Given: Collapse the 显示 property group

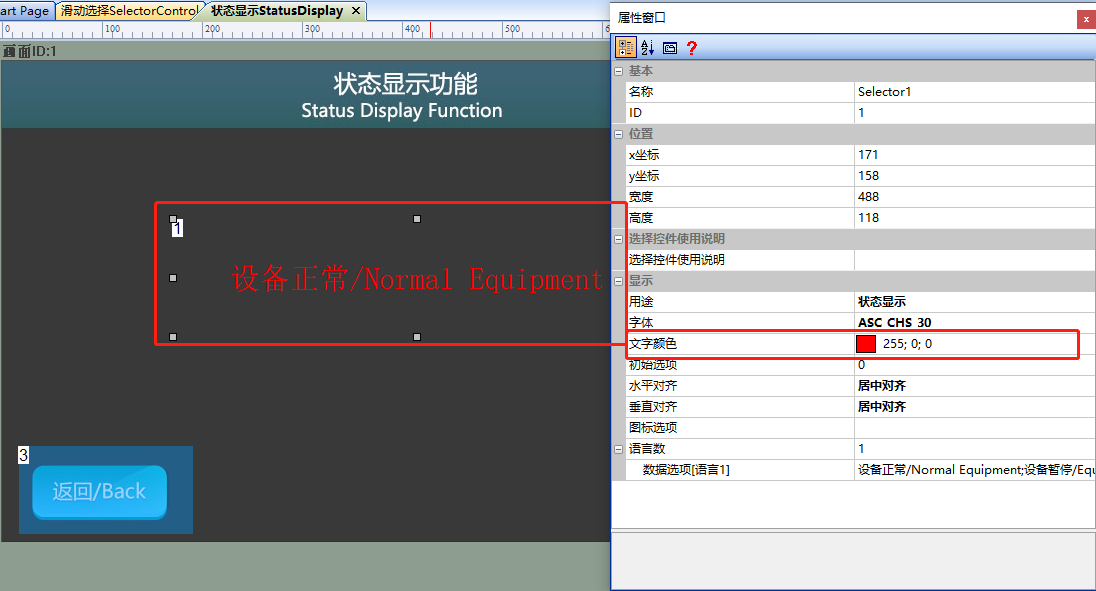Looking at the screenshot, I should click(x=619, y=281).
